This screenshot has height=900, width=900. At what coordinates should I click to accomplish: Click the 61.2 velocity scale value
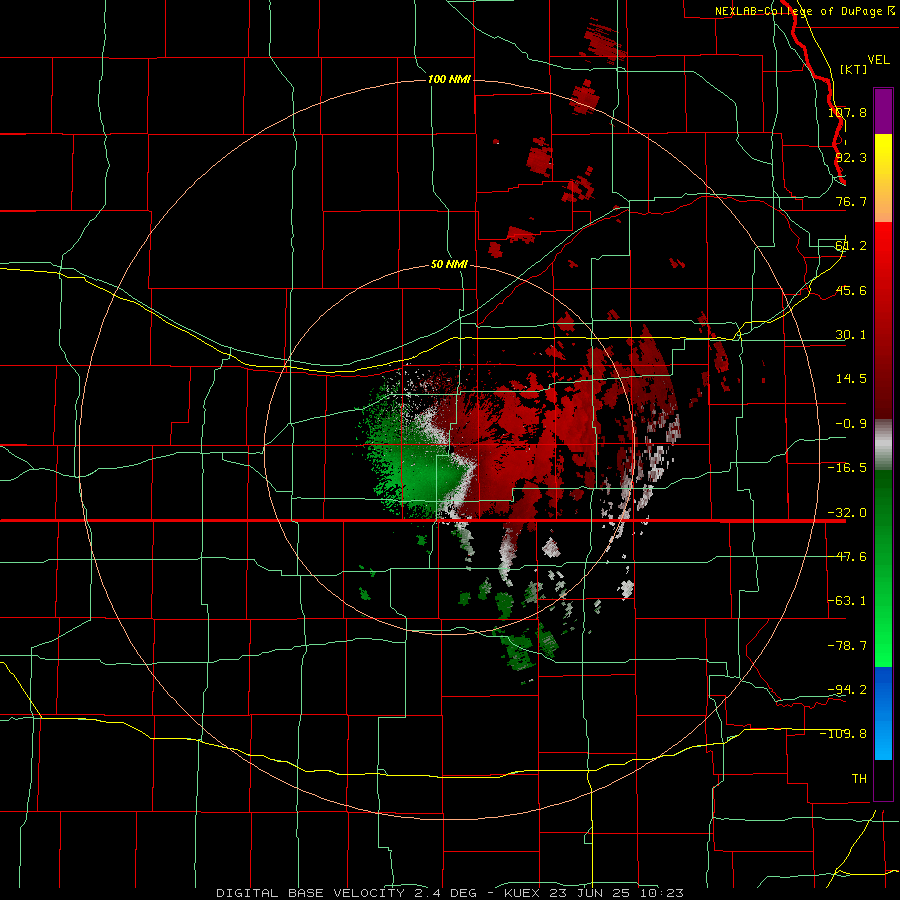coord(851,246)
